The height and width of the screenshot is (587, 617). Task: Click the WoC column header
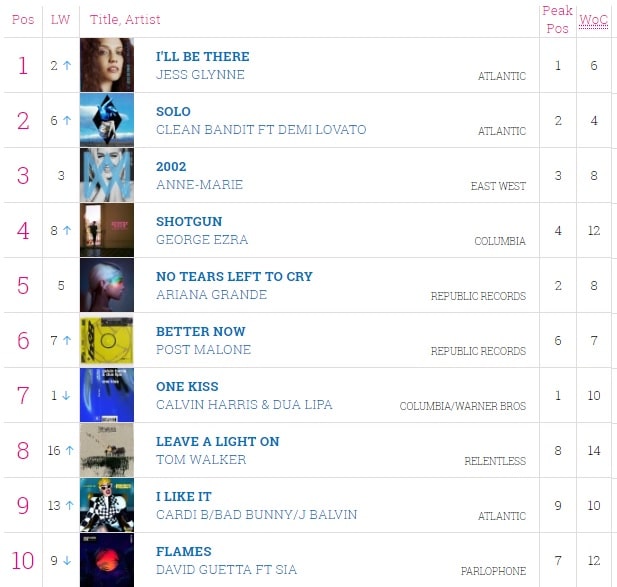pyautogui.click(x=594, y=19)
